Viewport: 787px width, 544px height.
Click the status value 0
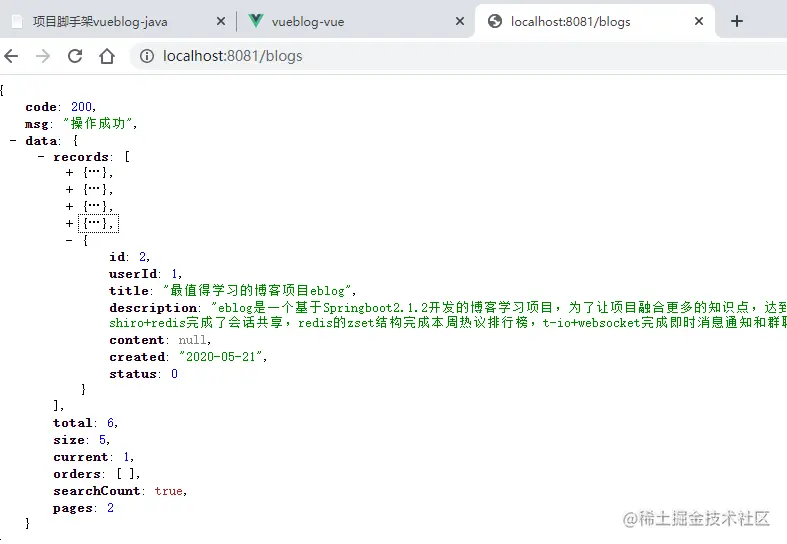(174, 373)
